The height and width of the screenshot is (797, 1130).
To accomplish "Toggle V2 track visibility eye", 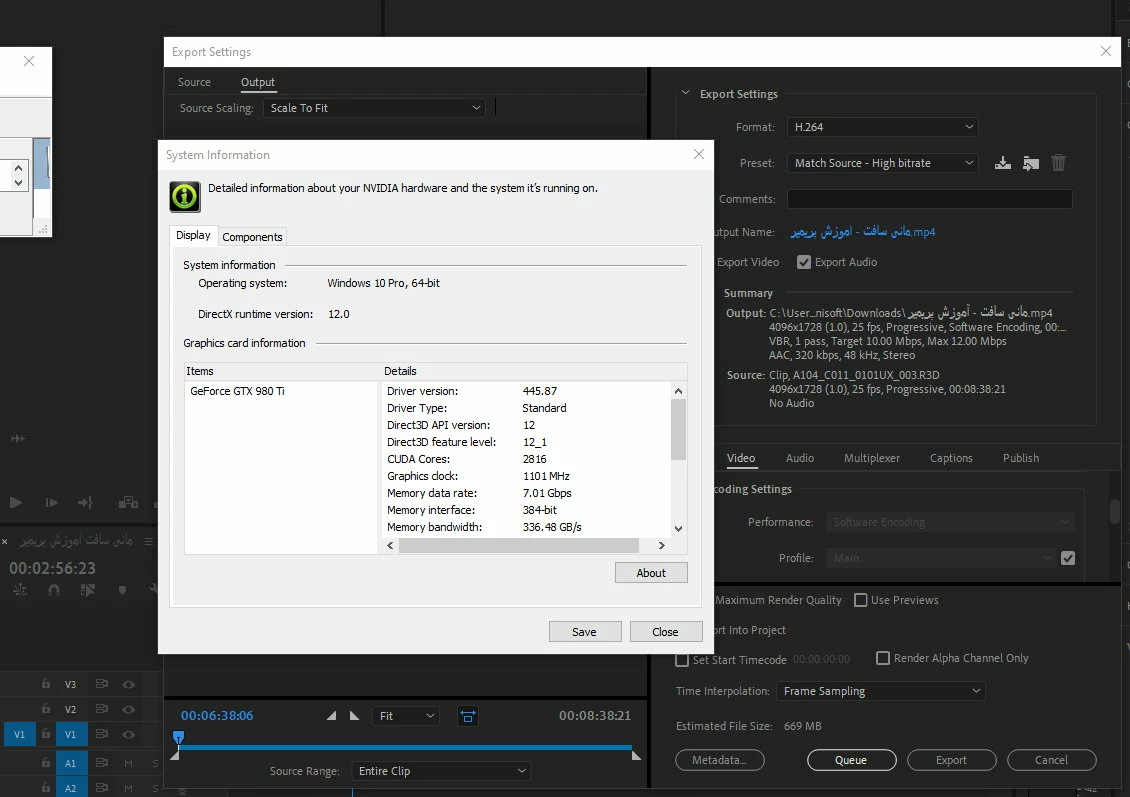I will tap(128, 709).
